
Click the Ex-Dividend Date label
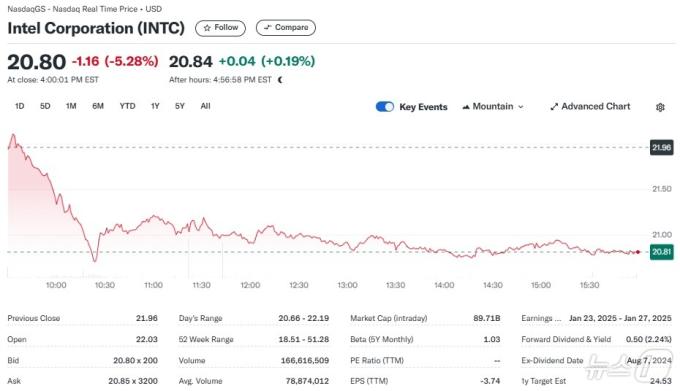[x=552, y=361]
